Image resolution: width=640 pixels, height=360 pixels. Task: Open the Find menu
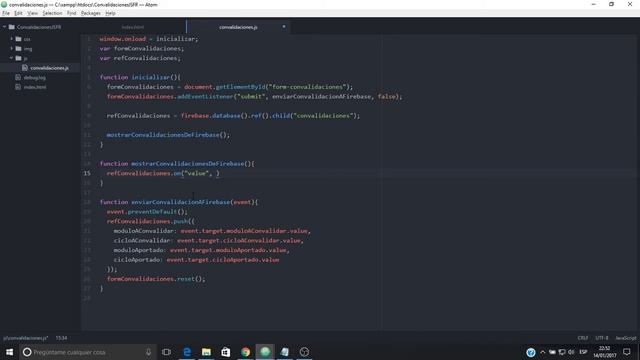[x=71, y=13]
